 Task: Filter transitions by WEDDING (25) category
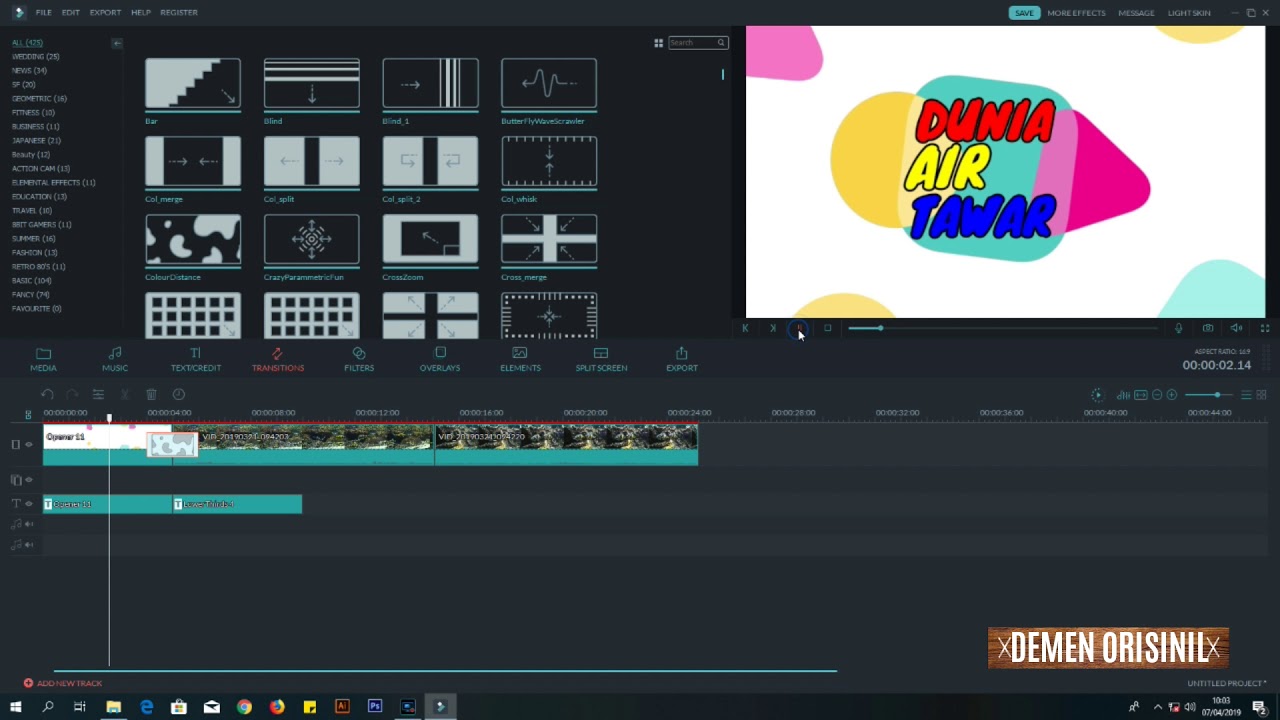[35, 57]
